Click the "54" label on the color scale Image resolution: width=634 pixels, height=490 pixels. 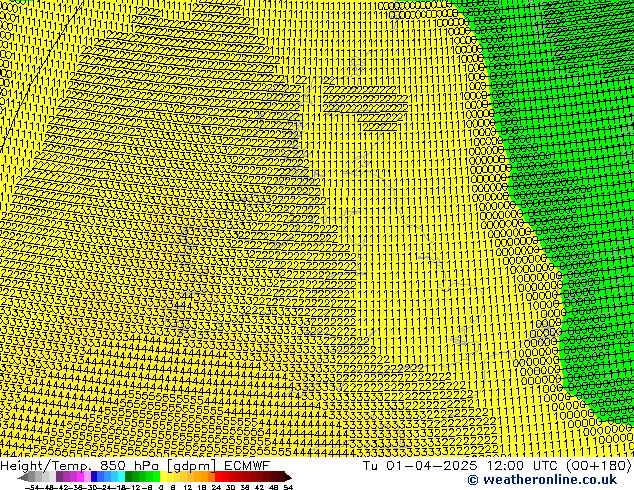pos(288,487)
